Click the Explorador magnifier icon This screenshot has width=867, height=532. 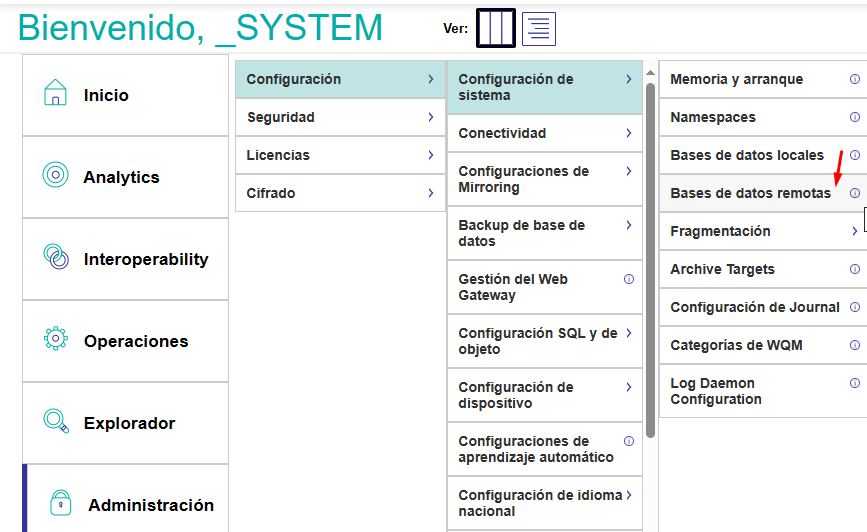click(56, 422)
